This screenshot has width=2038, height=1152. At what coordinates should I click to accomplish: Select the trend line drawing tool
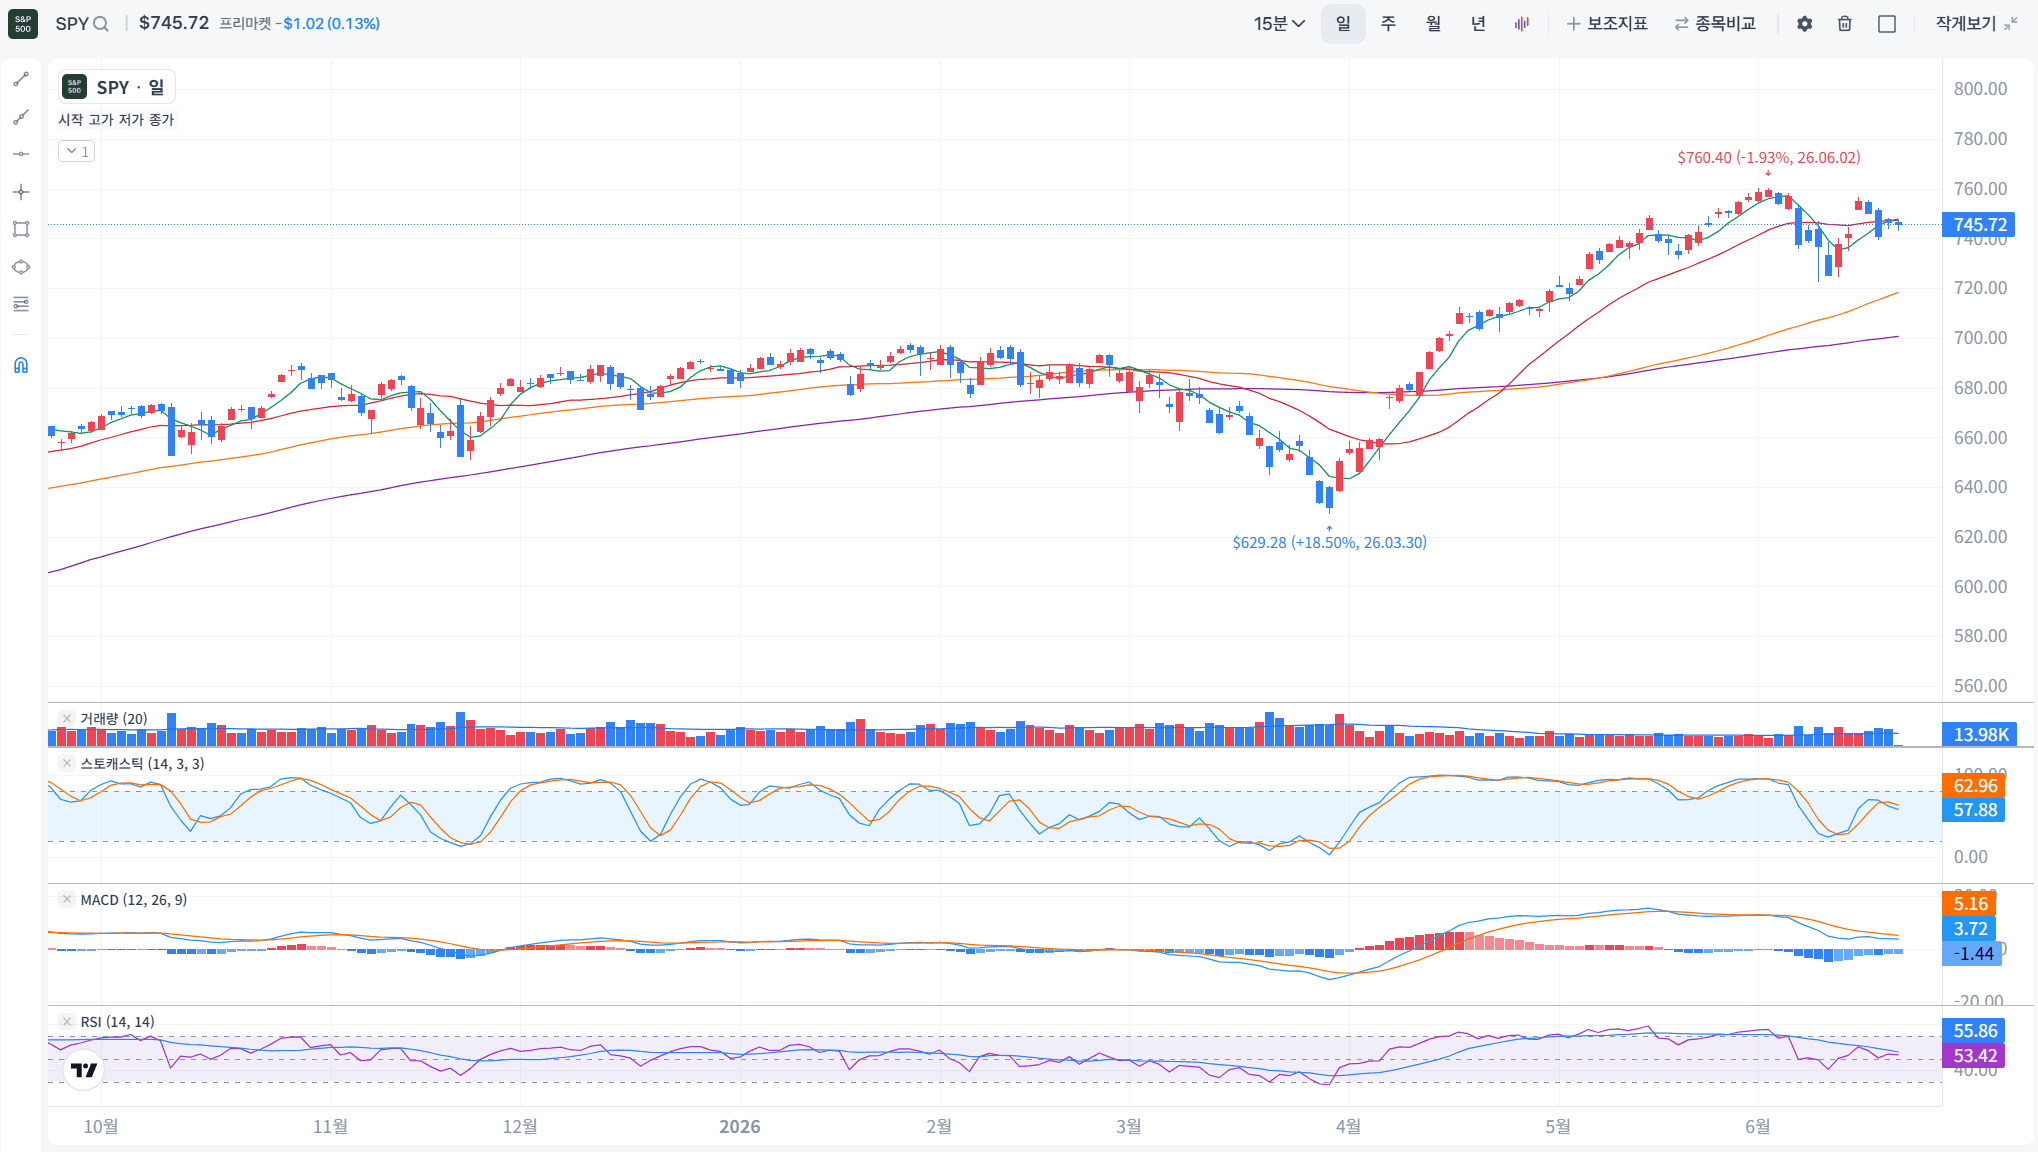pos(21,79)
